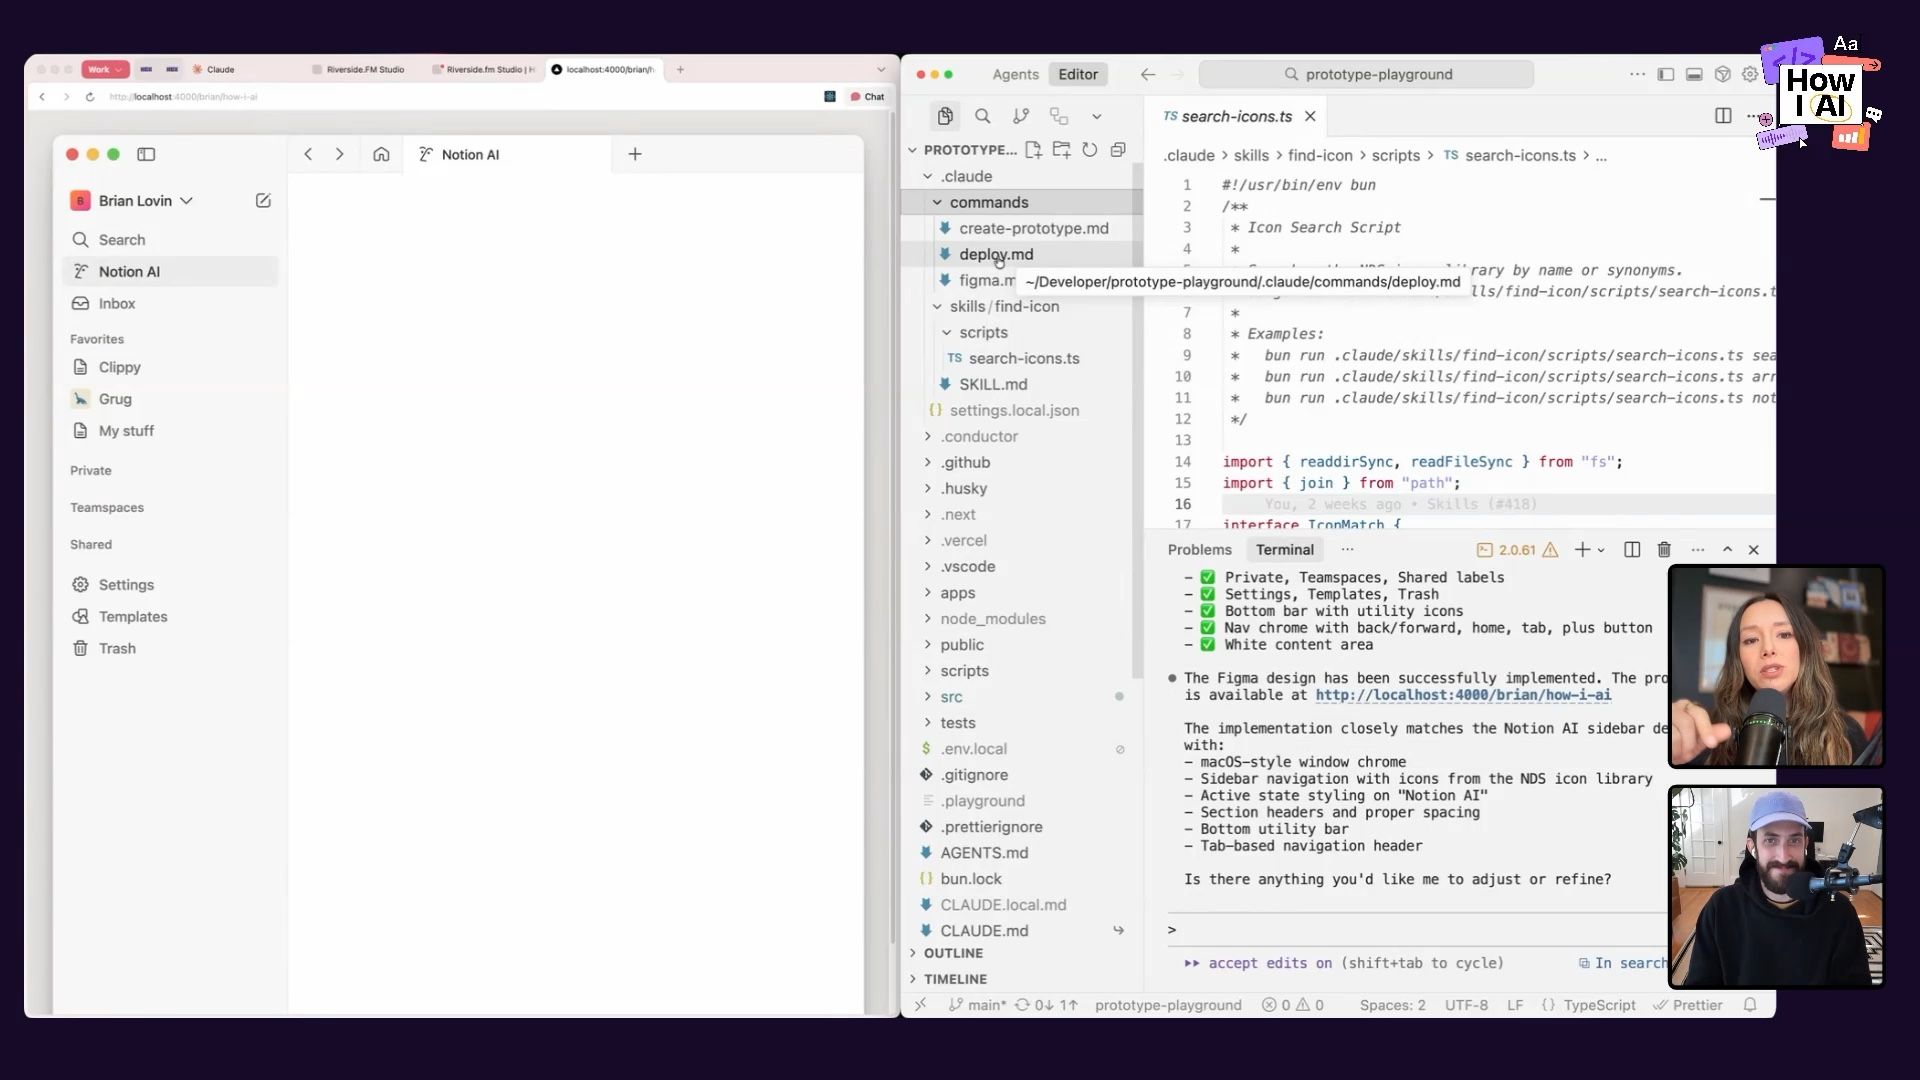Click the main* git branch in the status bar
Screen dimensions: 1920x1080
977,1005
